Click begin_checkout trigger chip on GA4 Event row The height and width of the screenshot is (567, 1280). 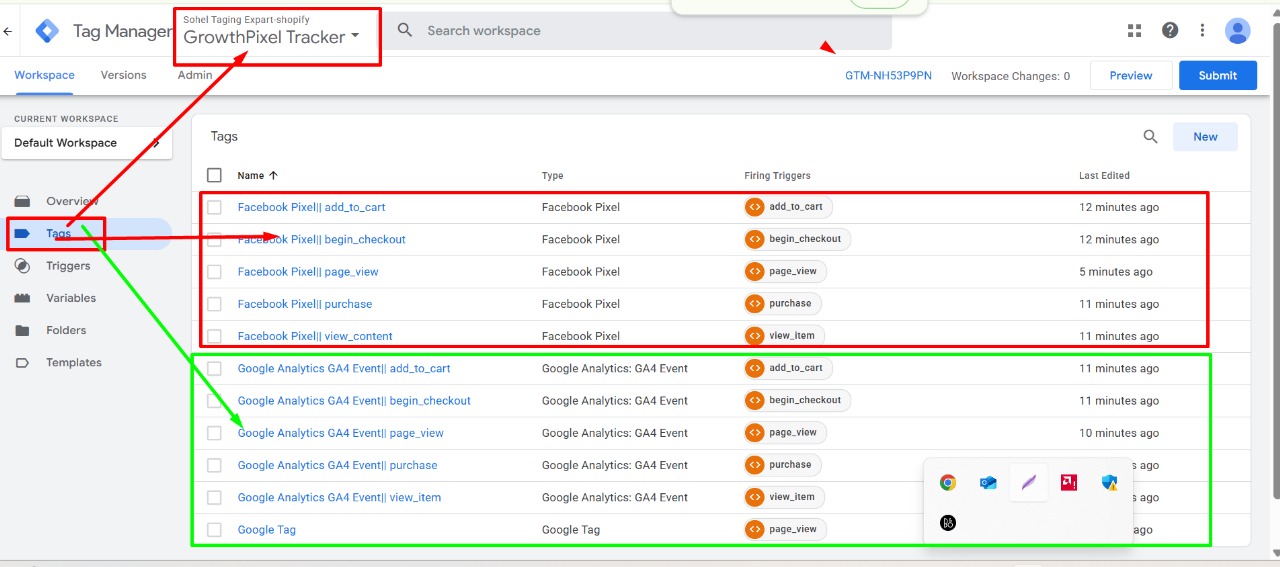798,400
